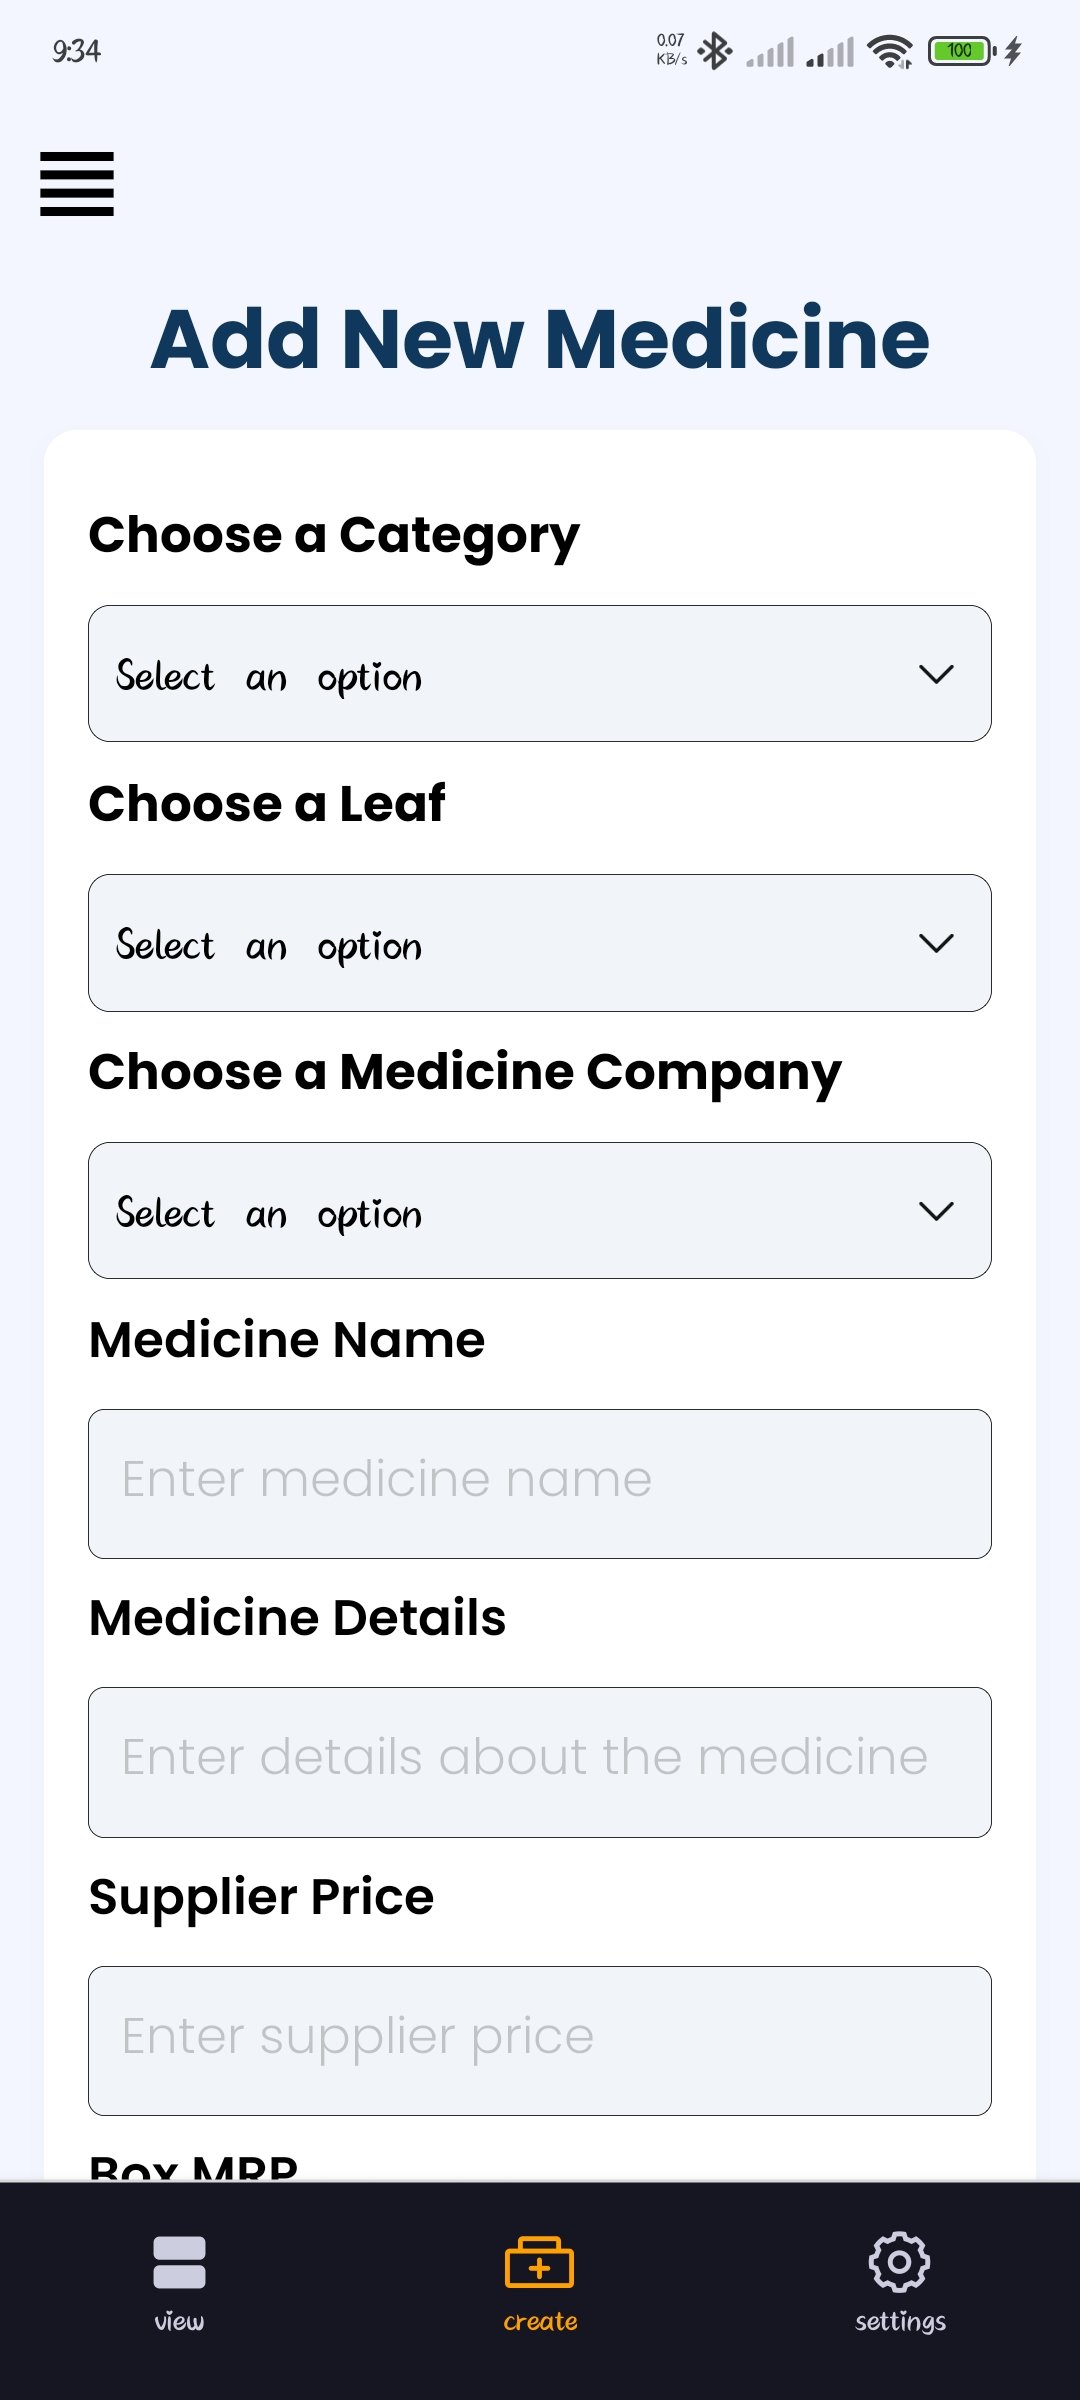Switch to the settings tab label

[x=900, y=2321]
